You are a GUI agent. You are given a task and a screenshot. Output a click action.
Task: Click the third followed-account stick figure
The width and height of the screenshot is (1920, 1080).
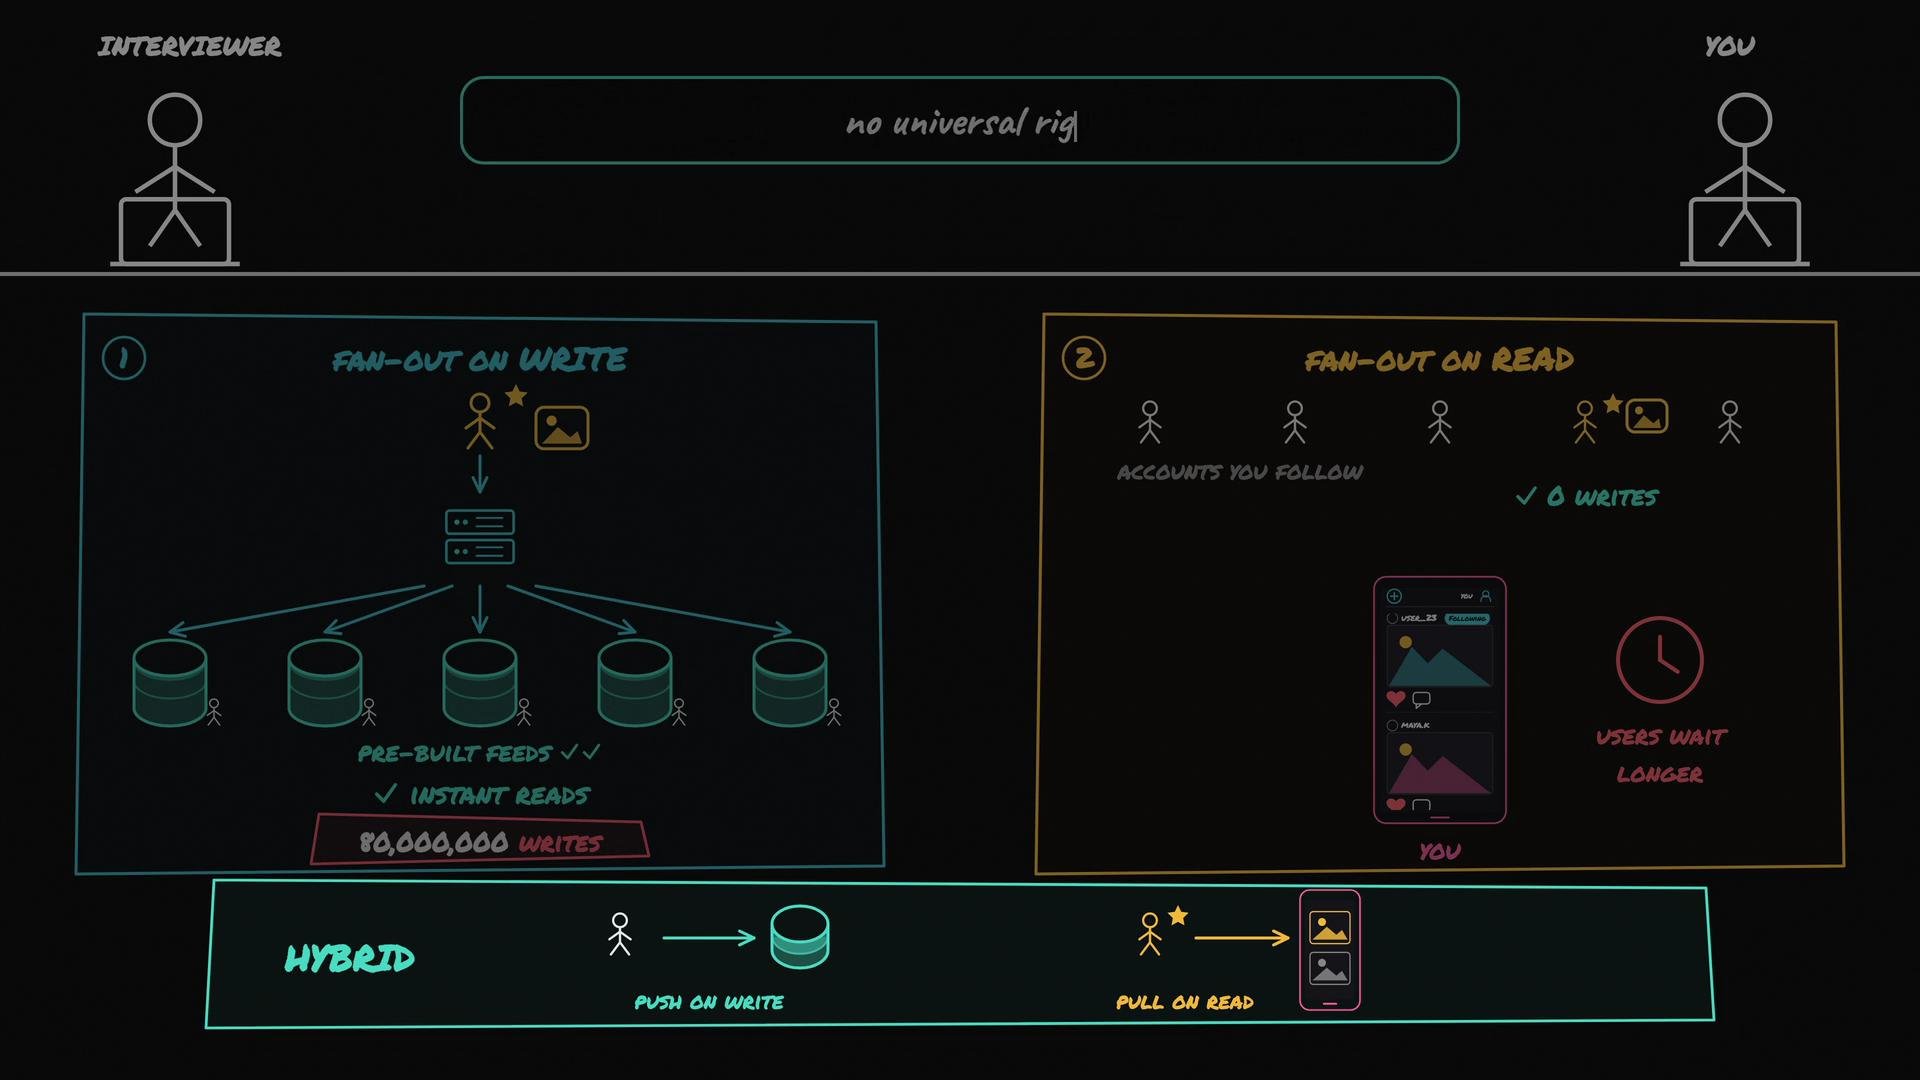click(x=1440, y=422)
